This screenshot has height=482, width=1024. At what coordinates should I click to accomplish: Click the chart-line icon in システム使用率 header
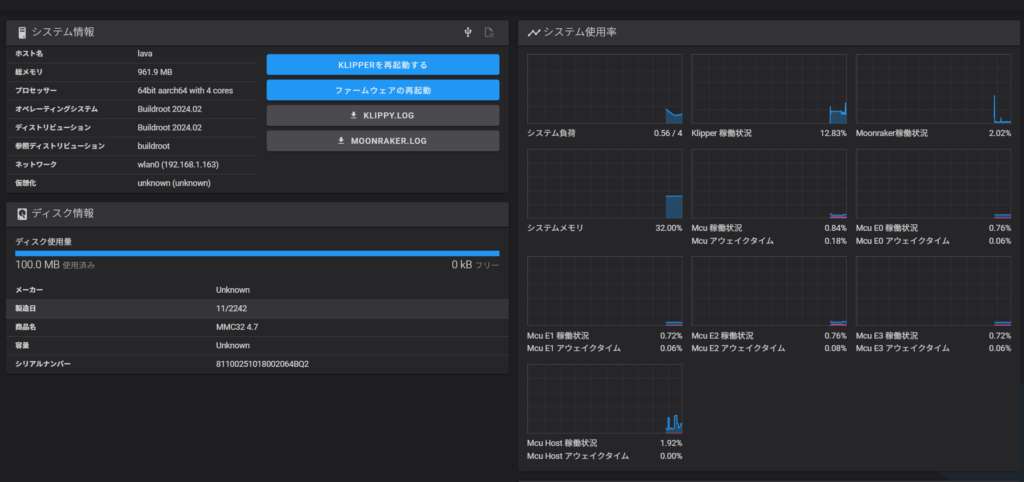point(534,32)
